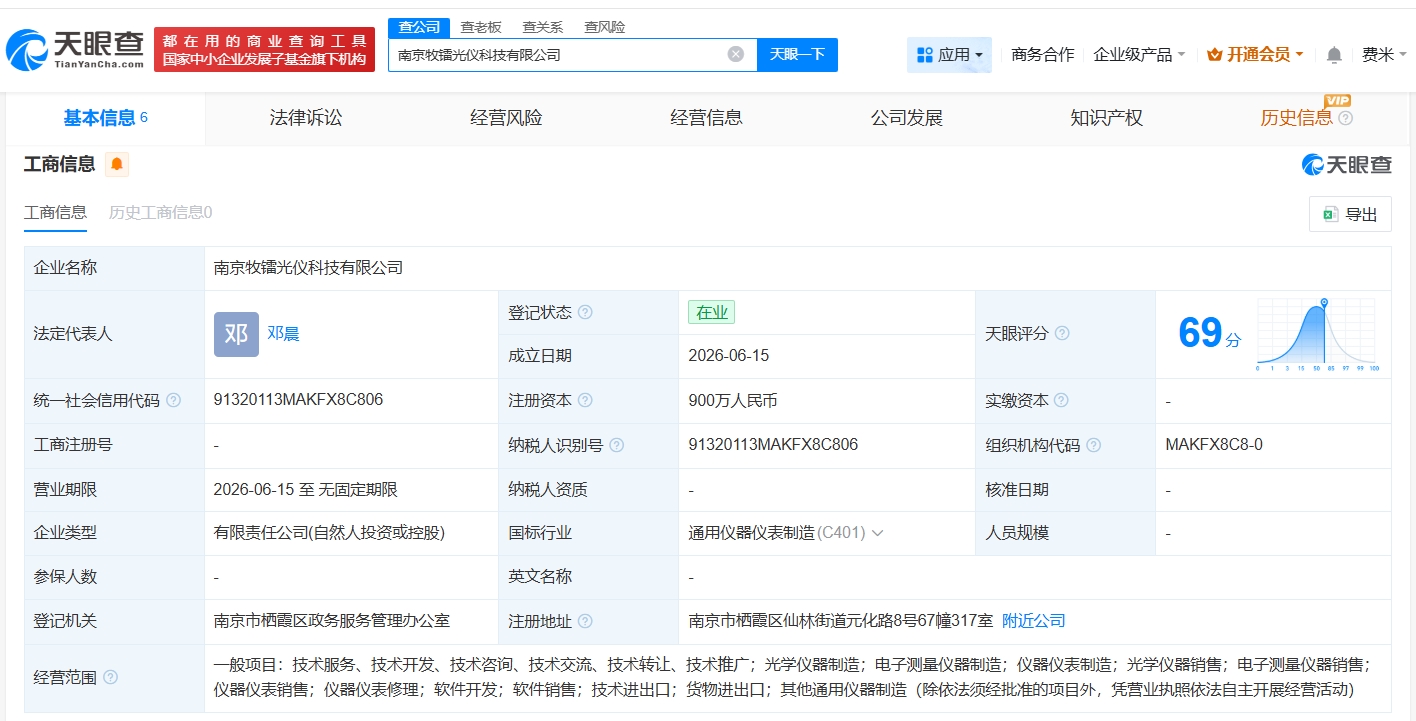This screenshot has width=1416, height=721.
Task: Clear the search box with the X icon
Action: coord(736,54)
